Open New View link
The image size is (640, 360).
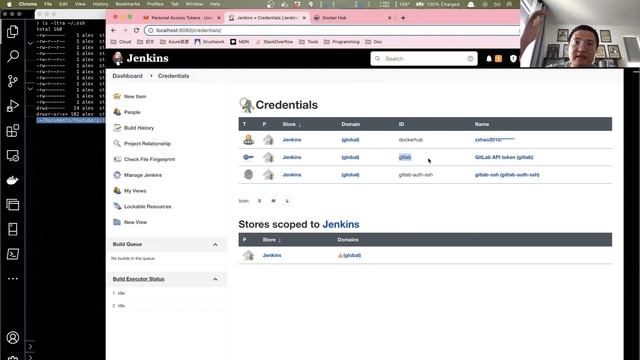coord(135,222)
